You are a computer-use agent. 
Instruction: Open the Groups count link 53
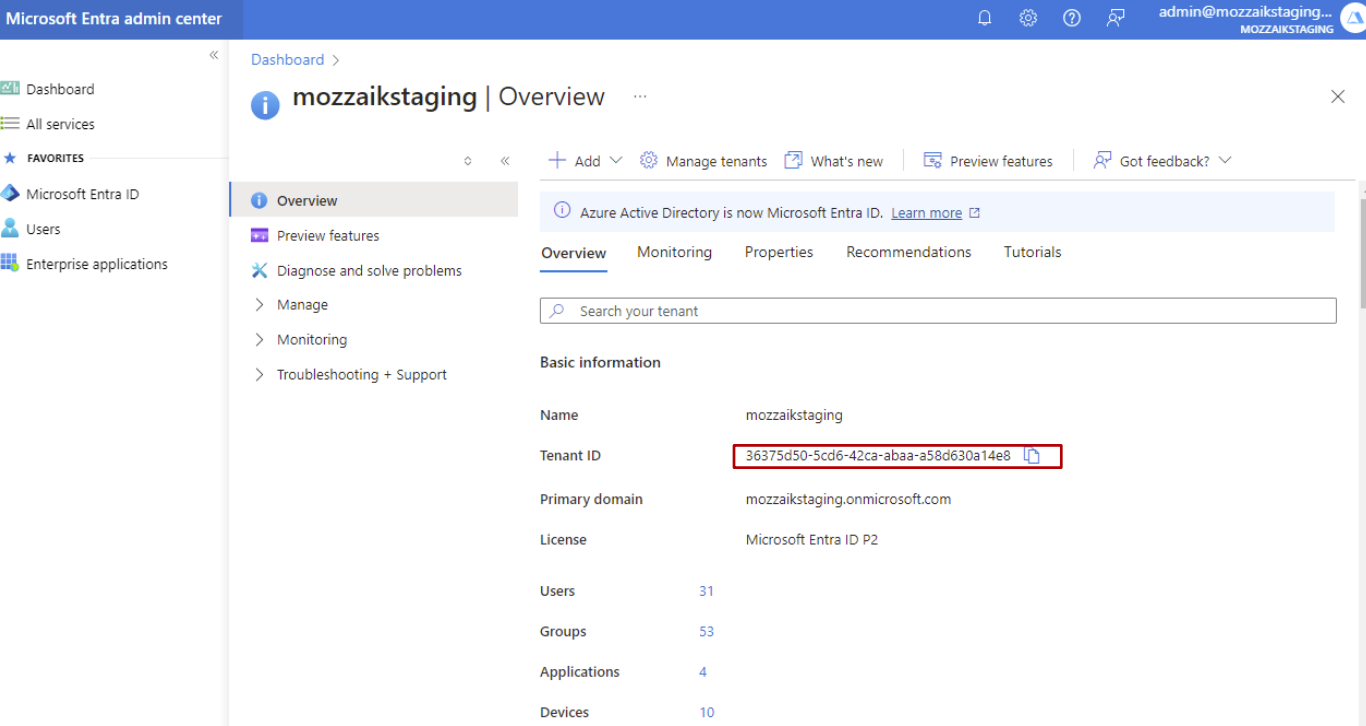click(706, 632)
